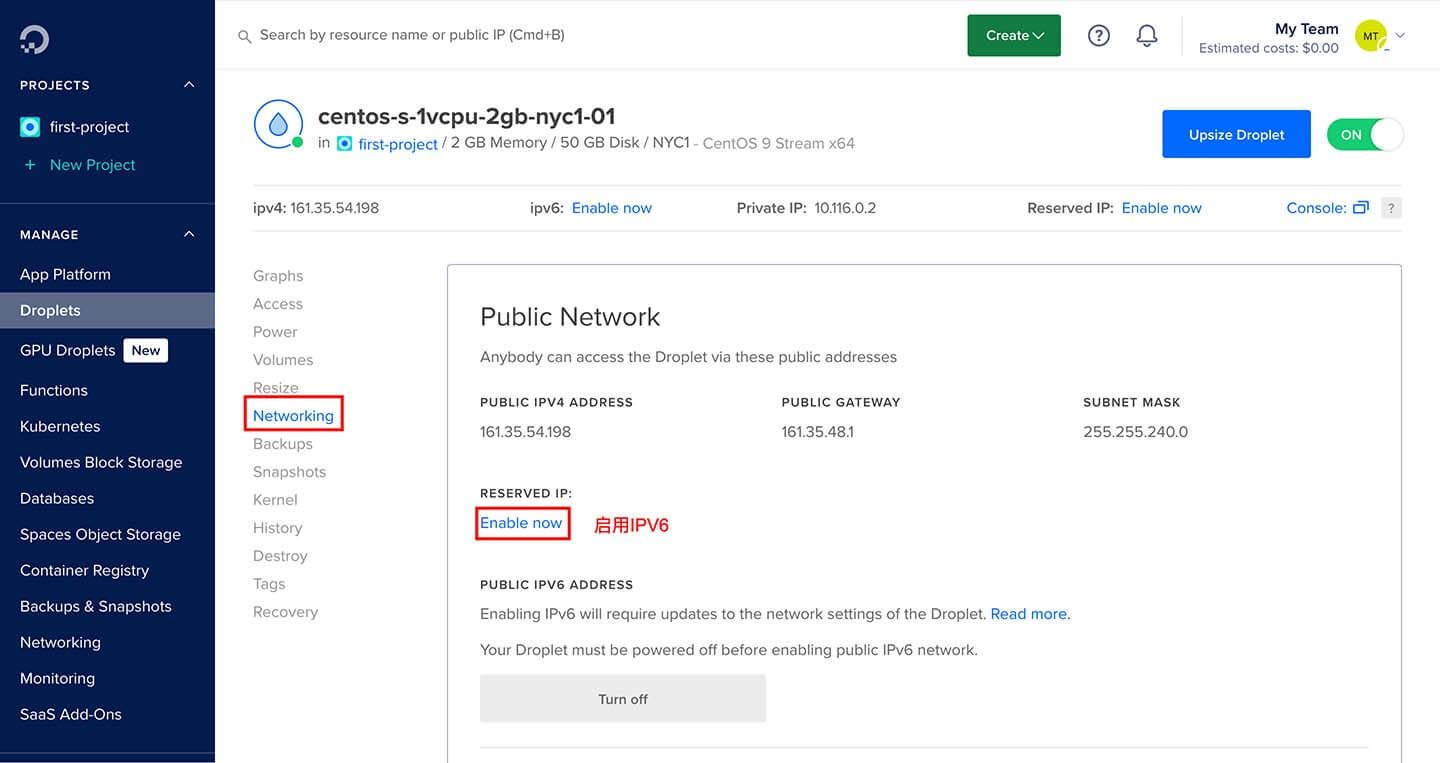The width and height of the screenshot is (1440, 763).
Task: Open the Create dropdown button
Action: click(1014, 35)
